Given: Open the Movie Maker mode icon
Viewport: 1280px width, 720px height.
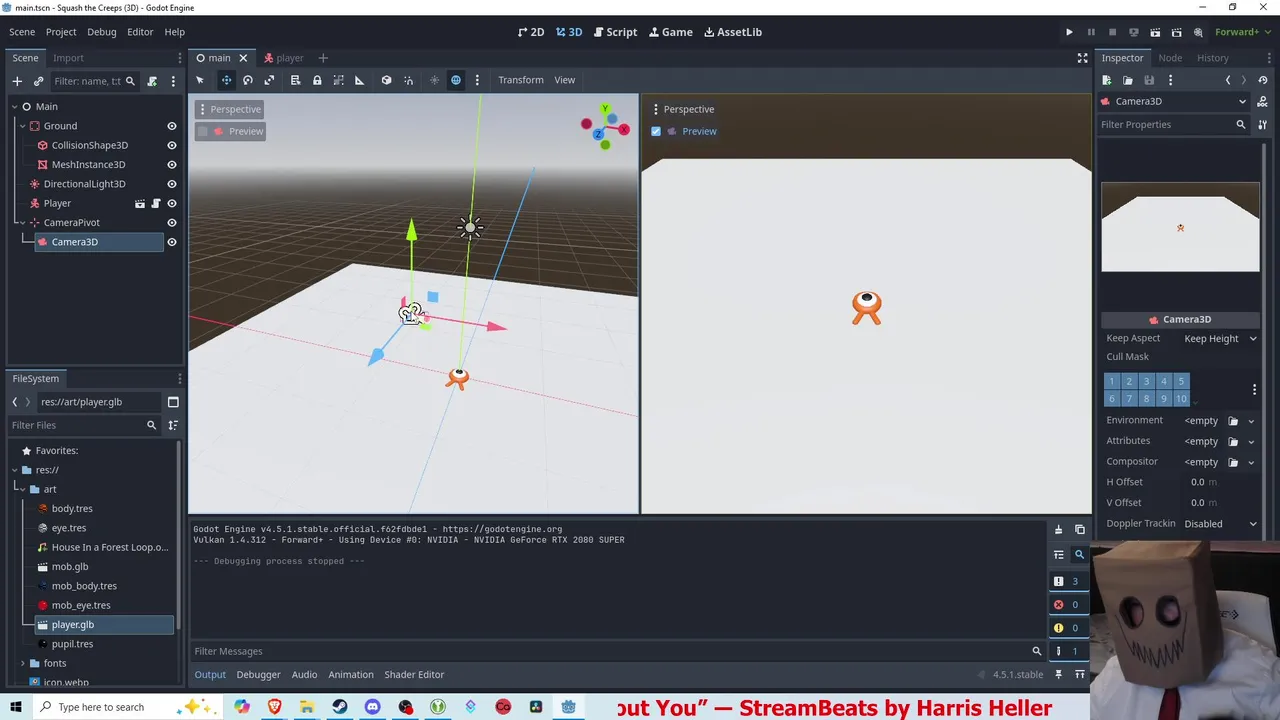Looking at the screenshot, I should 1198,32.
